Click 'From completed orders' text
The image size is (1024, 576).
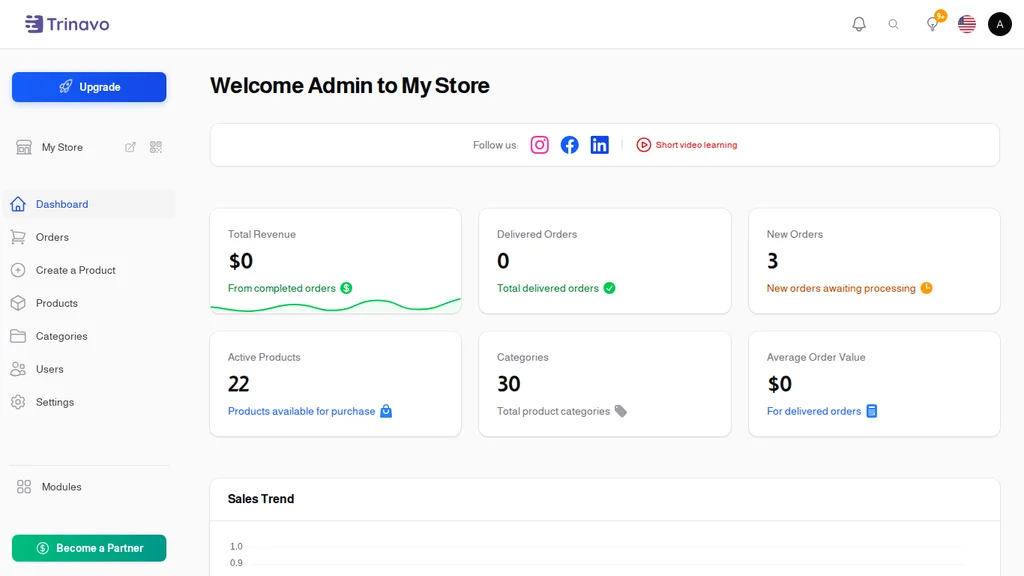[x=281, y=289]
